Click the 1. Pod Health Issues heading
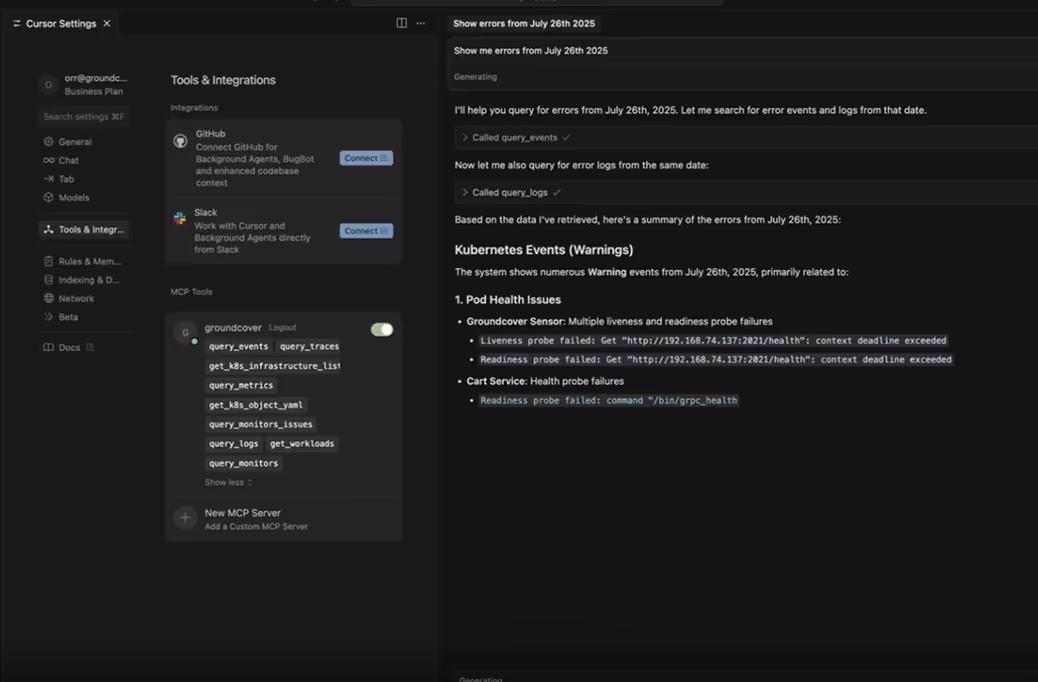1038x682 pixels. click(508, 299)
